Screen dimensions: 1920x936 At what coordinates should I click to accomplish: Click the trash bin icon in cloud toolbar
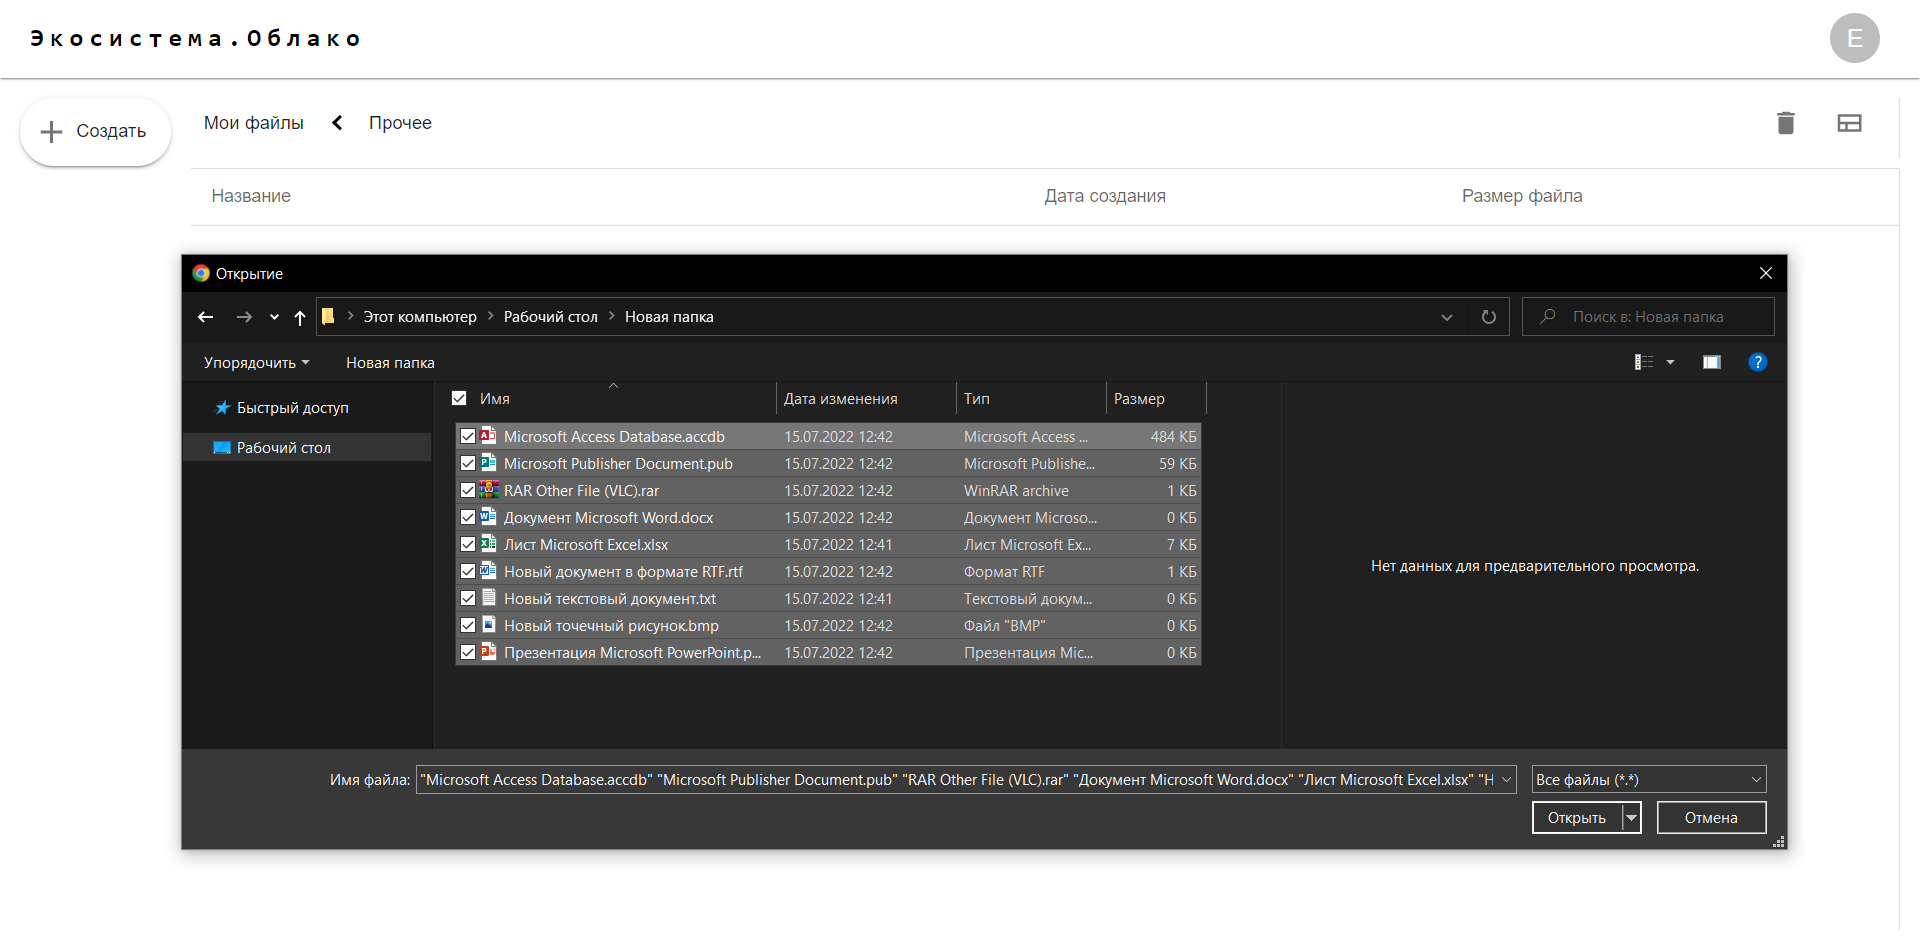pos(1785,123)
